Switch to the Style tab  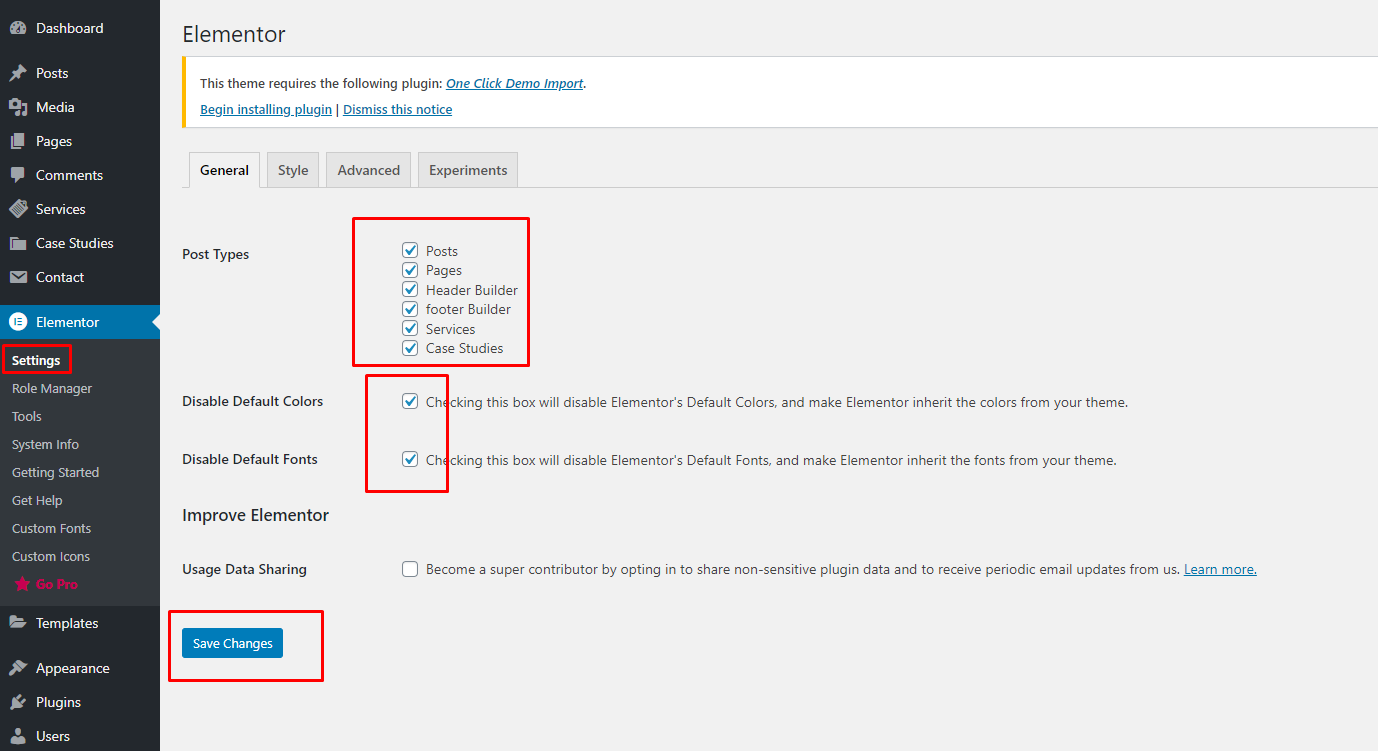[x=293, y=170]
